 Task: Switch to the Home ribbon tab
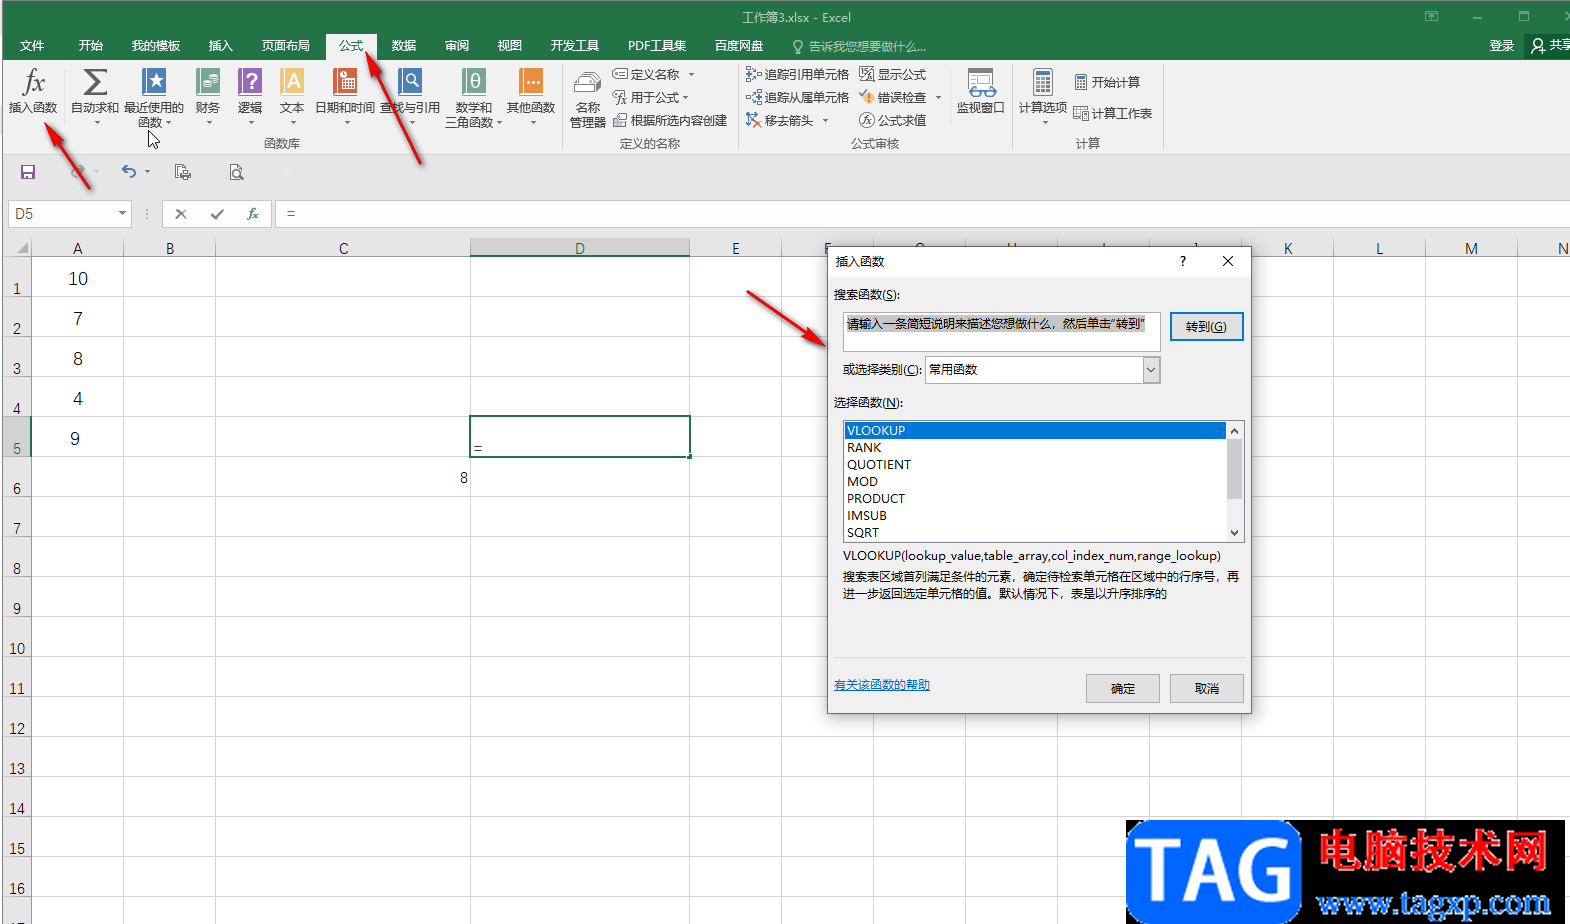pyautogui.click(x=91, y=46)
